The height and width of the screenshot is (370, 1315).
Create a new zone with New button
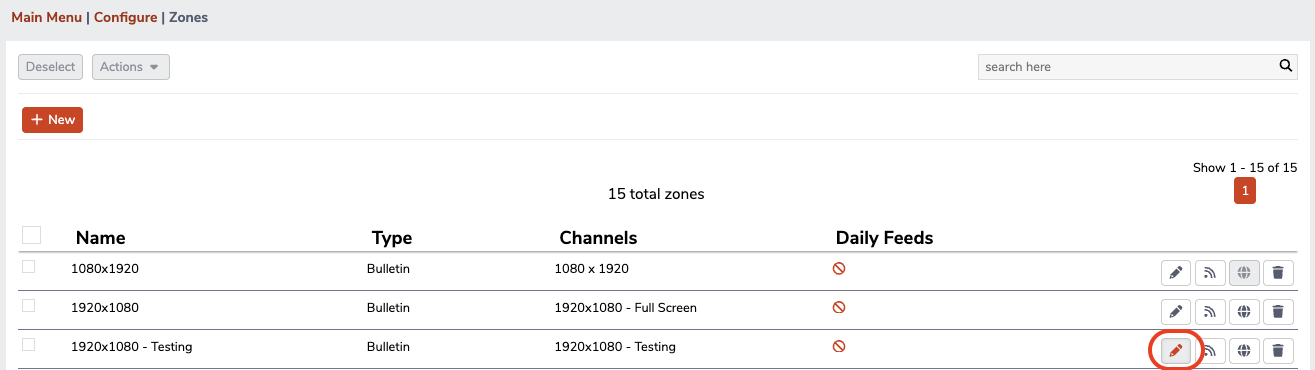coord(52,120)
